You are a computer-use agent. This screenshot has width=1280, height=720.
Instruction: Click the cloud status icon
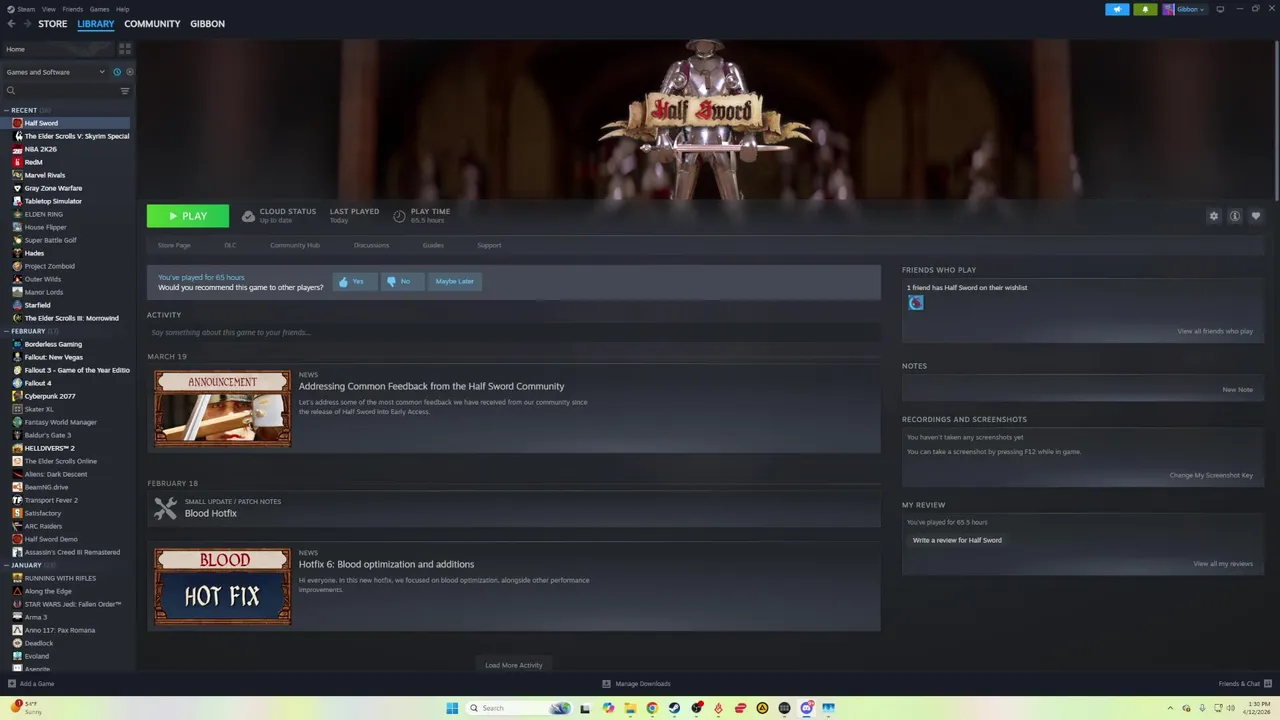tap(248, 216)
